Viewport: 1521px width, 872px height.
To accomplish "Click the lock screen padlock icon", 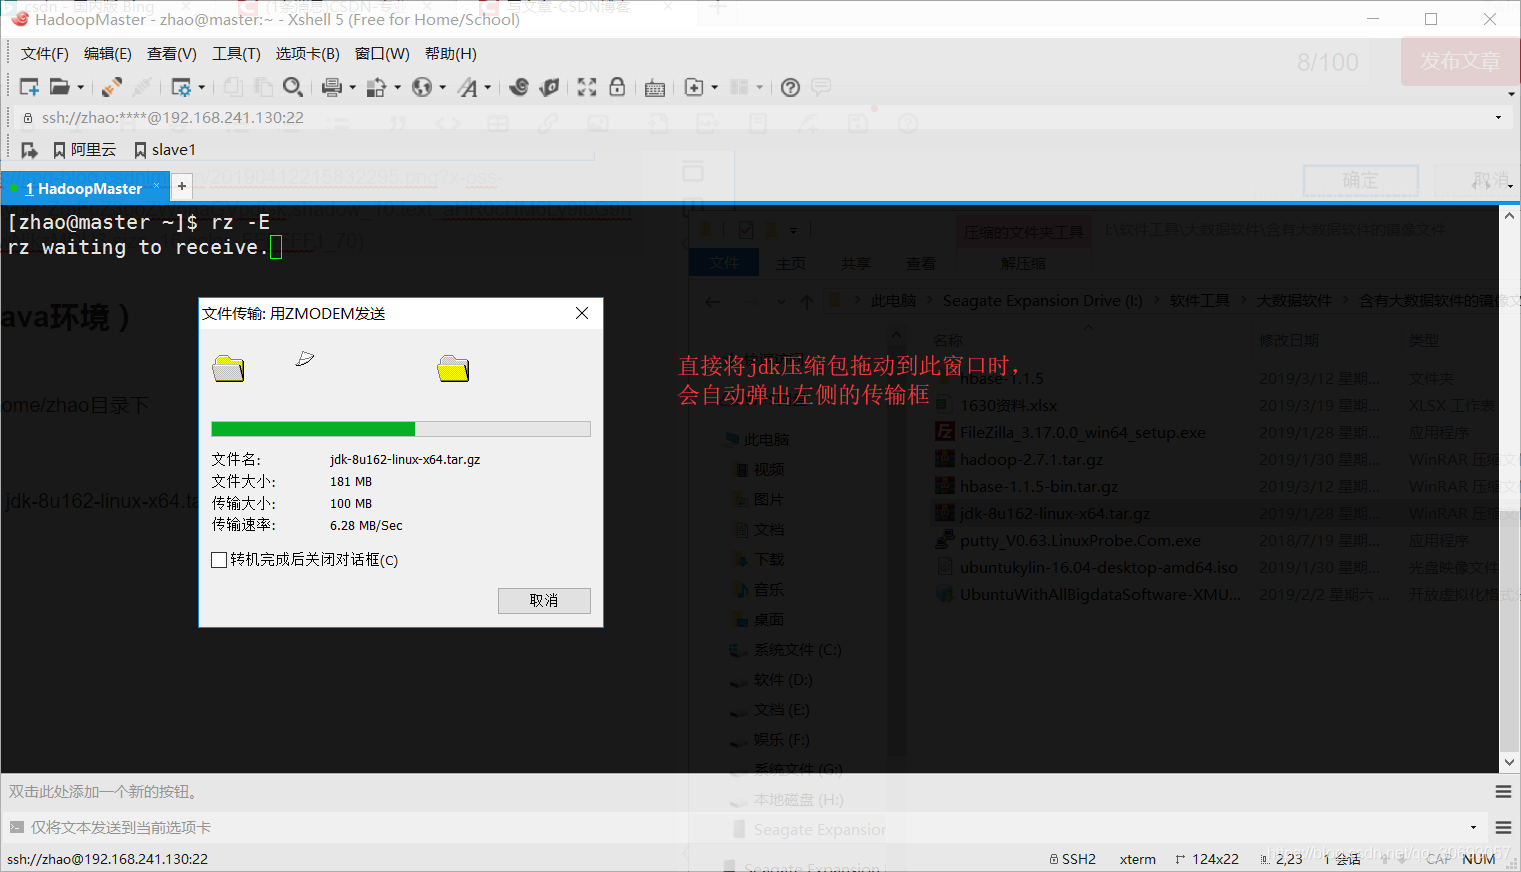I will point(617,87).
